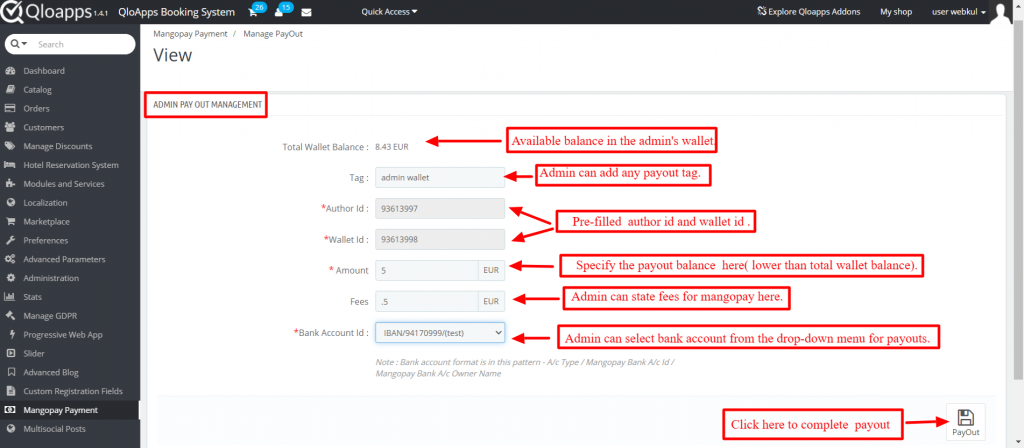Screen dimensions: 1024x448
Task: Click the Fees input field
Action: [428, 302]
